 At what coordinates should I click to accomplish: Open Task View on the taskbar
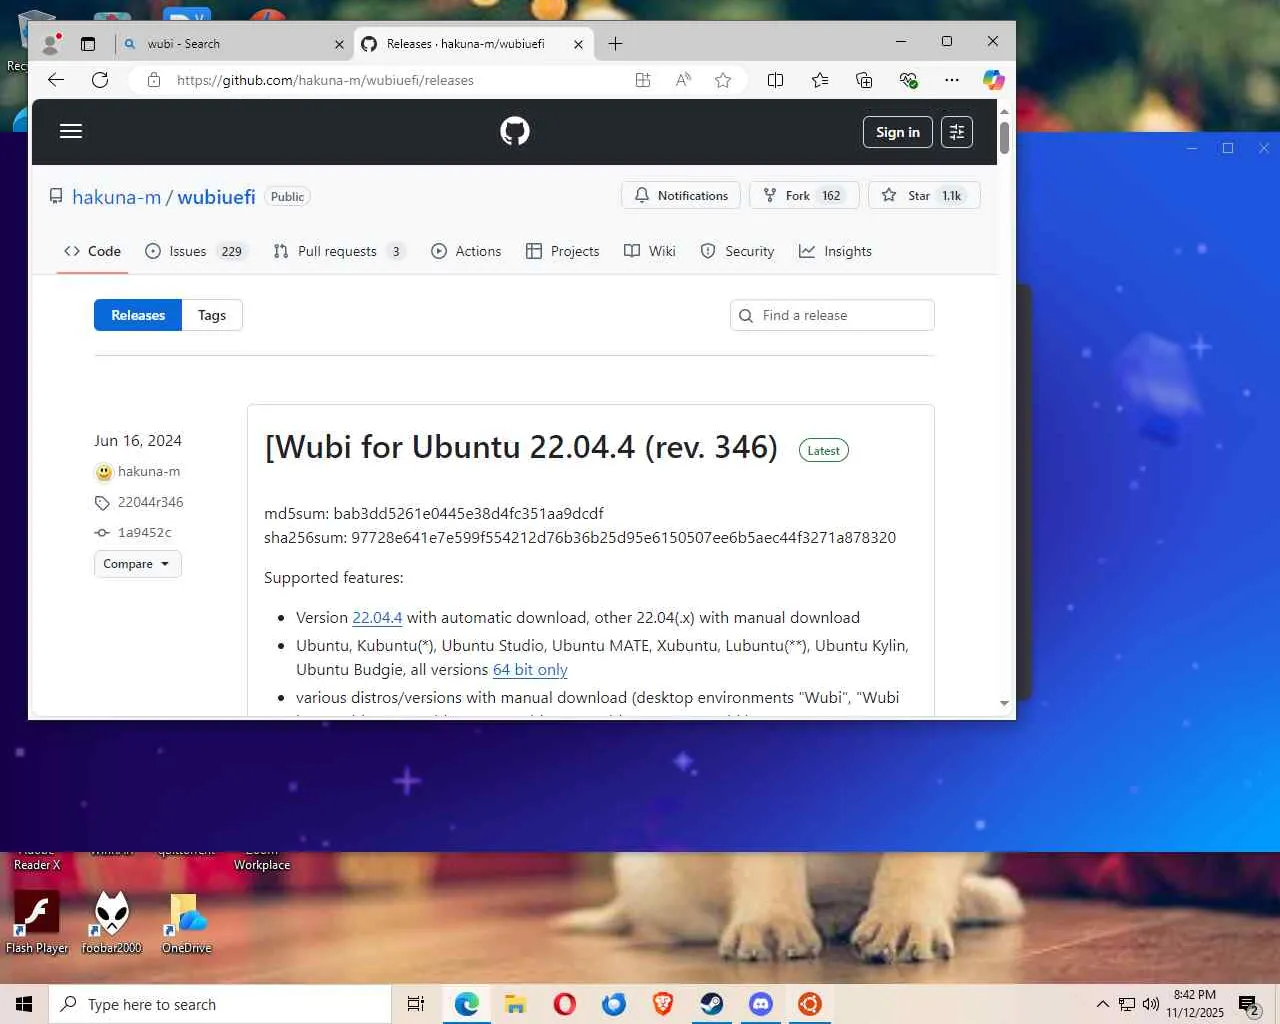click(416, 1004)
